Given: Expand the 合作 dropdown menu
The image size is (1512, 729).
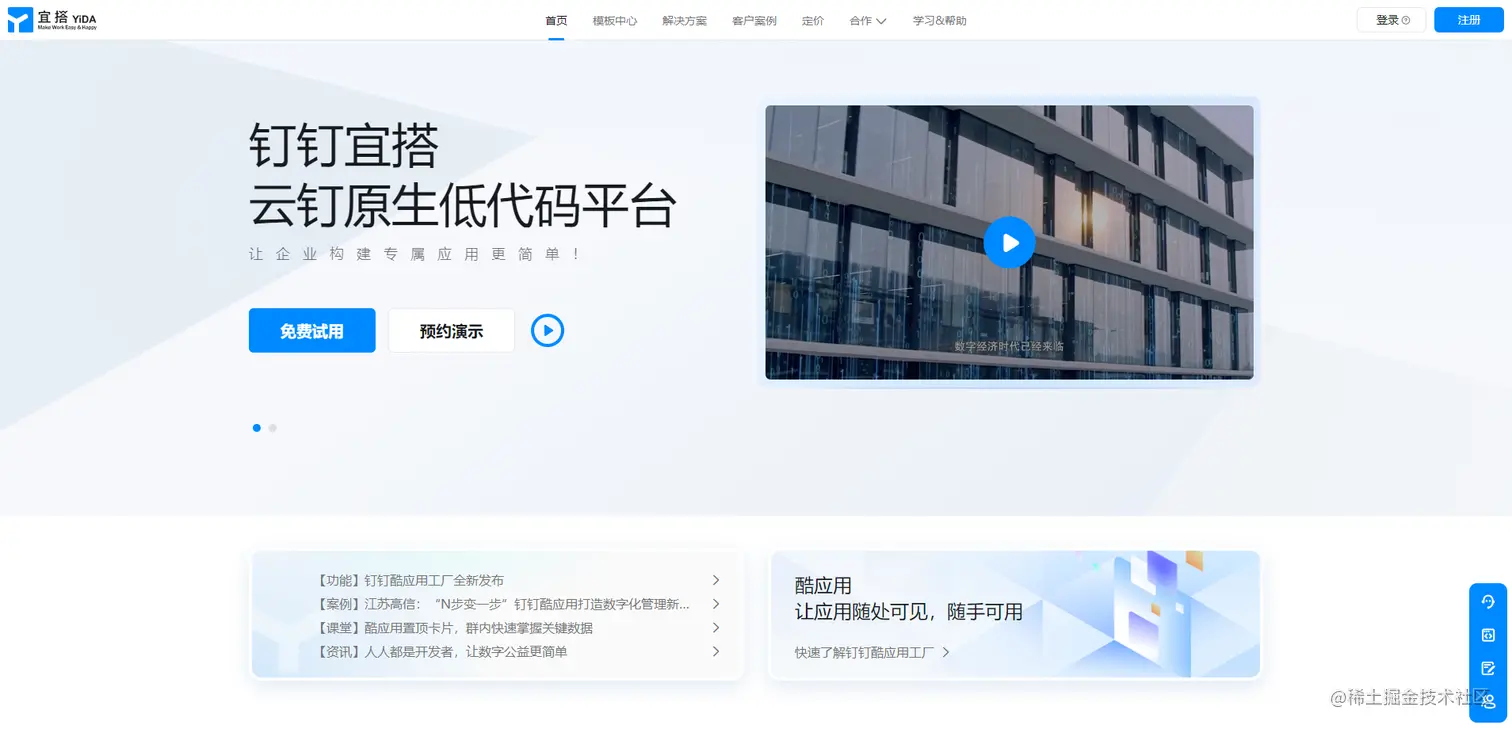Looking at the screenshot, I should [x=868, y=21].
